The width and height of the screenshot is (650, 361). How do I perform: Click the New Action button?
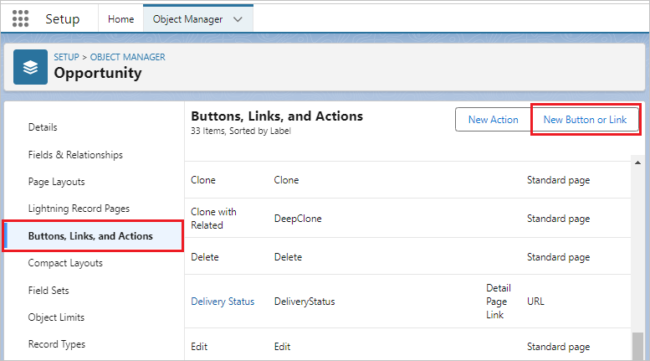point(493,120)
